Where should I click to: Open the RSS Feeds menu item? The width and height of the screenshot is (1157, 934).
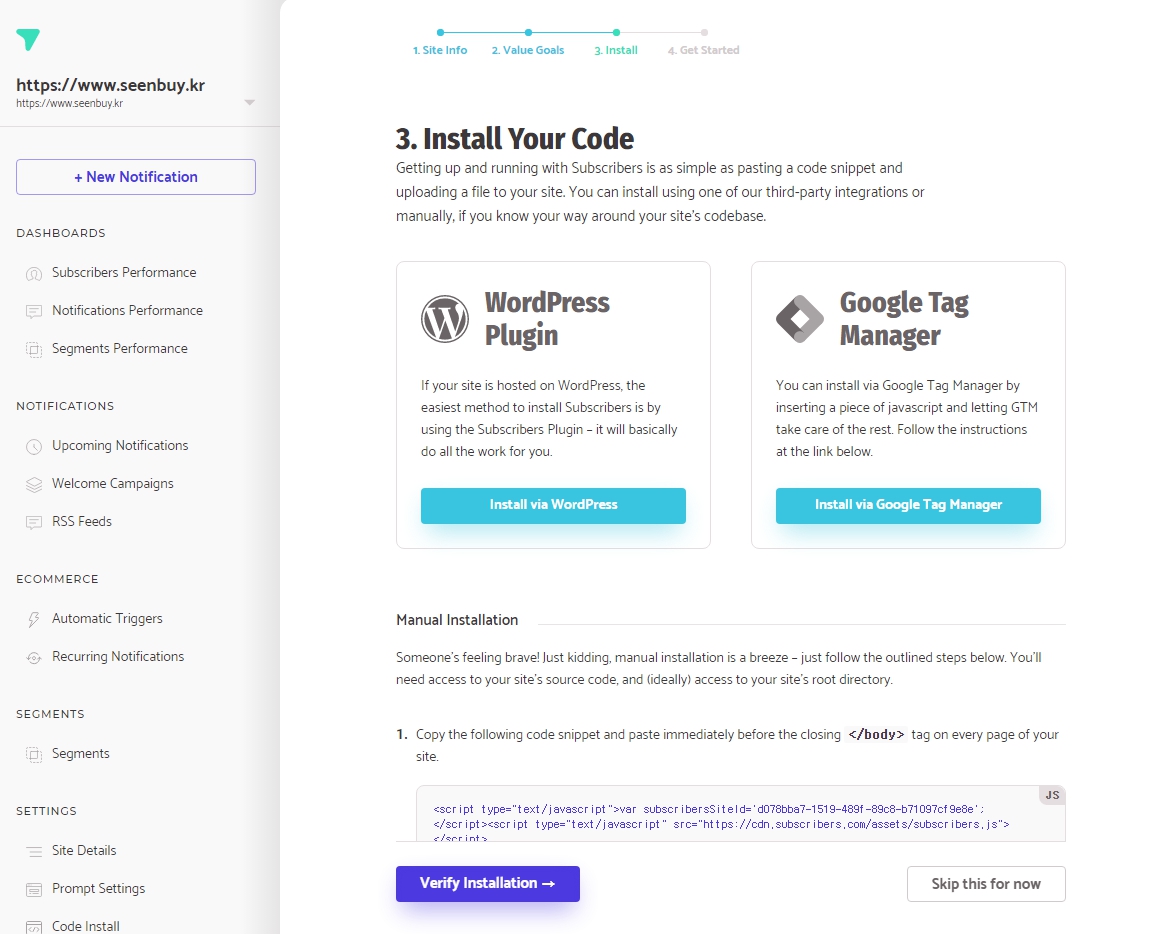pyautogui.click(x=82, y=521)
